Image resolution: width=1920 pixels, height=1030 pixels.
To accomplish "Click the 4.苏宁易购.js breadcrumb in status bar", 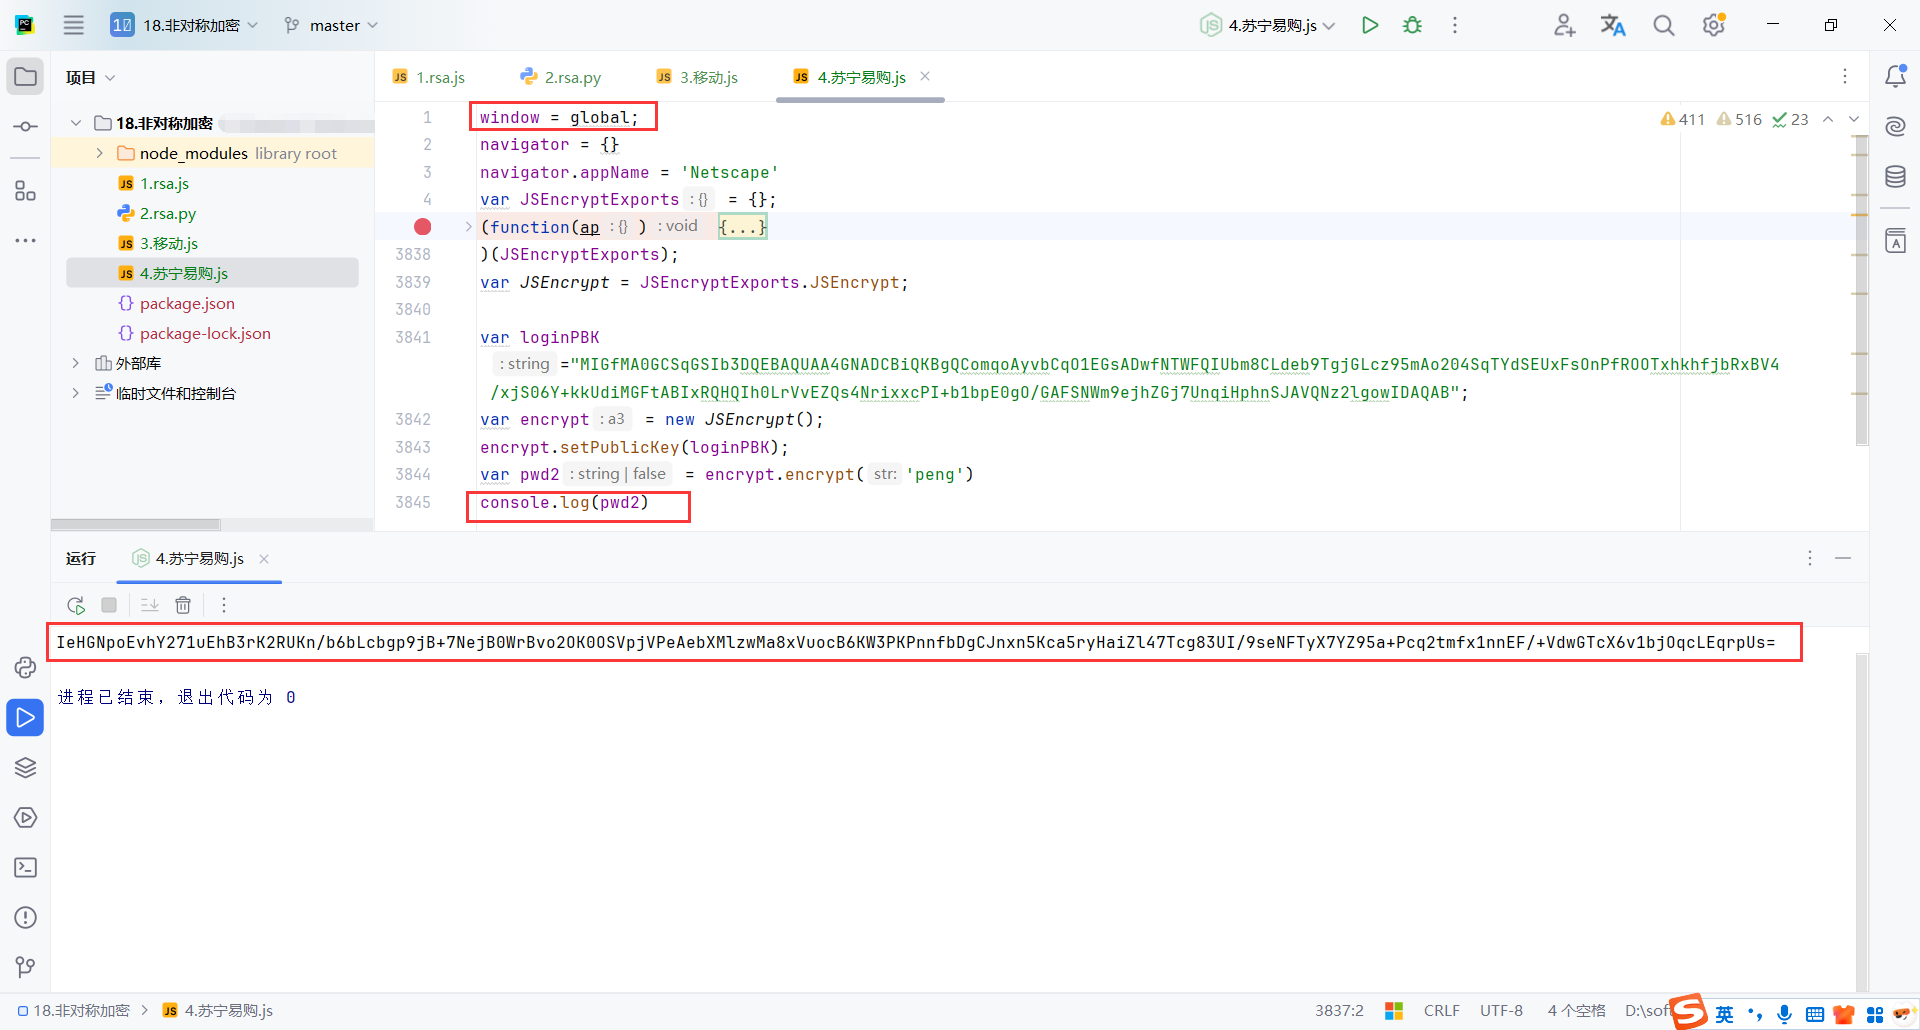I will tap(218, 1011).
